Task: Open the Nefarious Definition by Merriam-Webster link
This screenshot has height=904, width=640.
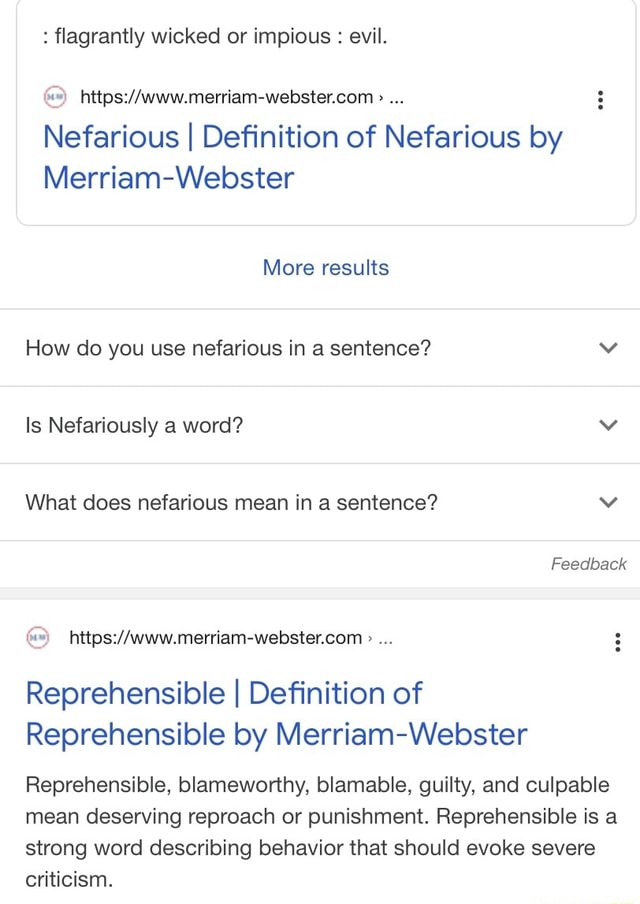Action: [302, 156]
